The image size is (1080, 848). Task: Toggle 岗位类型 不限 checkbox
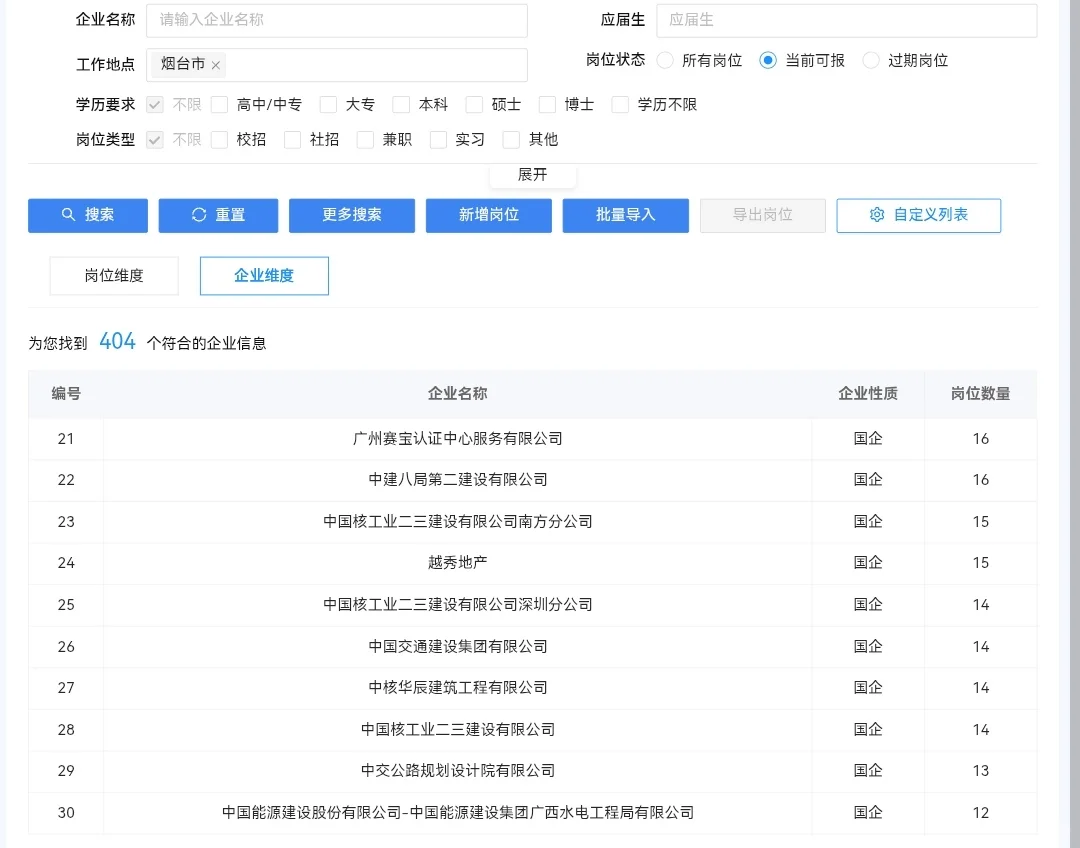pyautogui.click(x=155, y=140)
